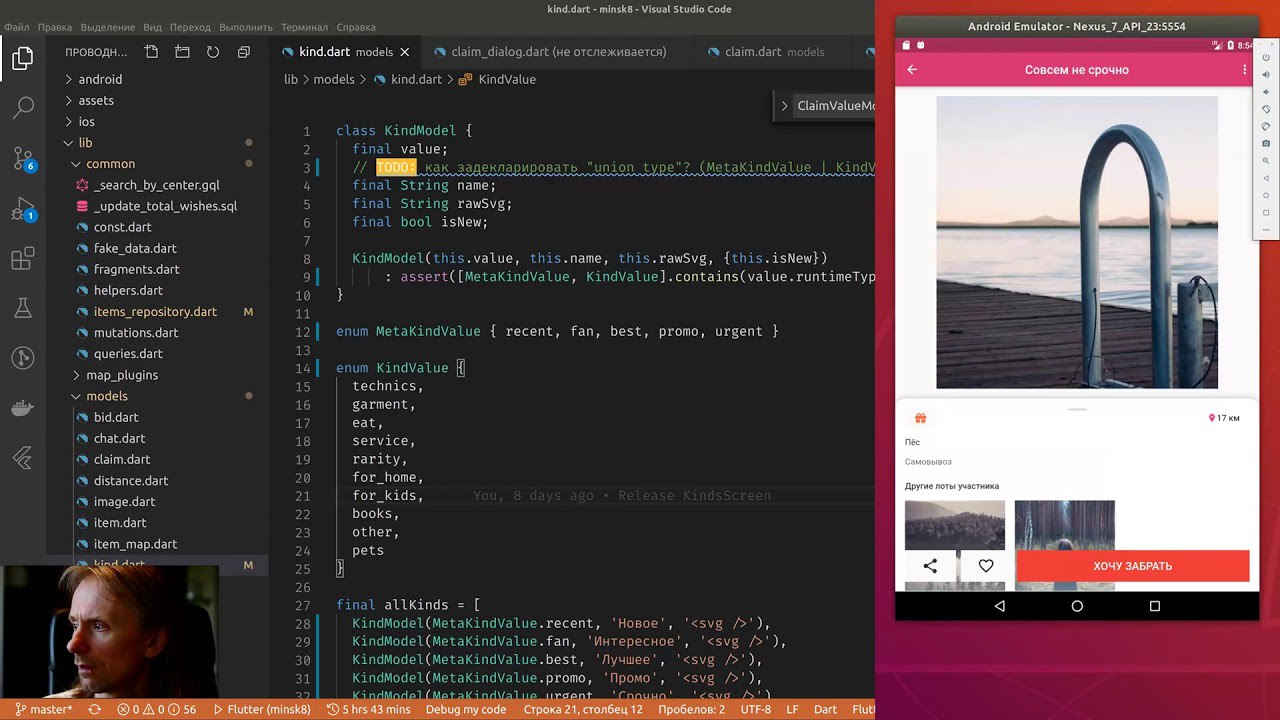The image size is (1280, 720).
Task: Close the kind.dart editor tab
Action: pyautogui.click(x=405, y=52)
